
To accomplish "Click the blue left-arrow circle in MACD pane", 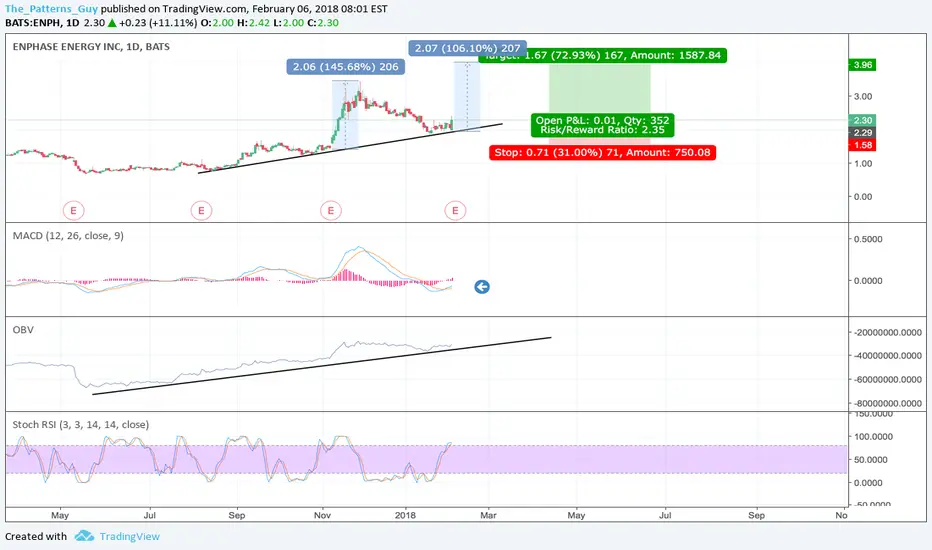I will pyautogui.click(x=482, y=287).
